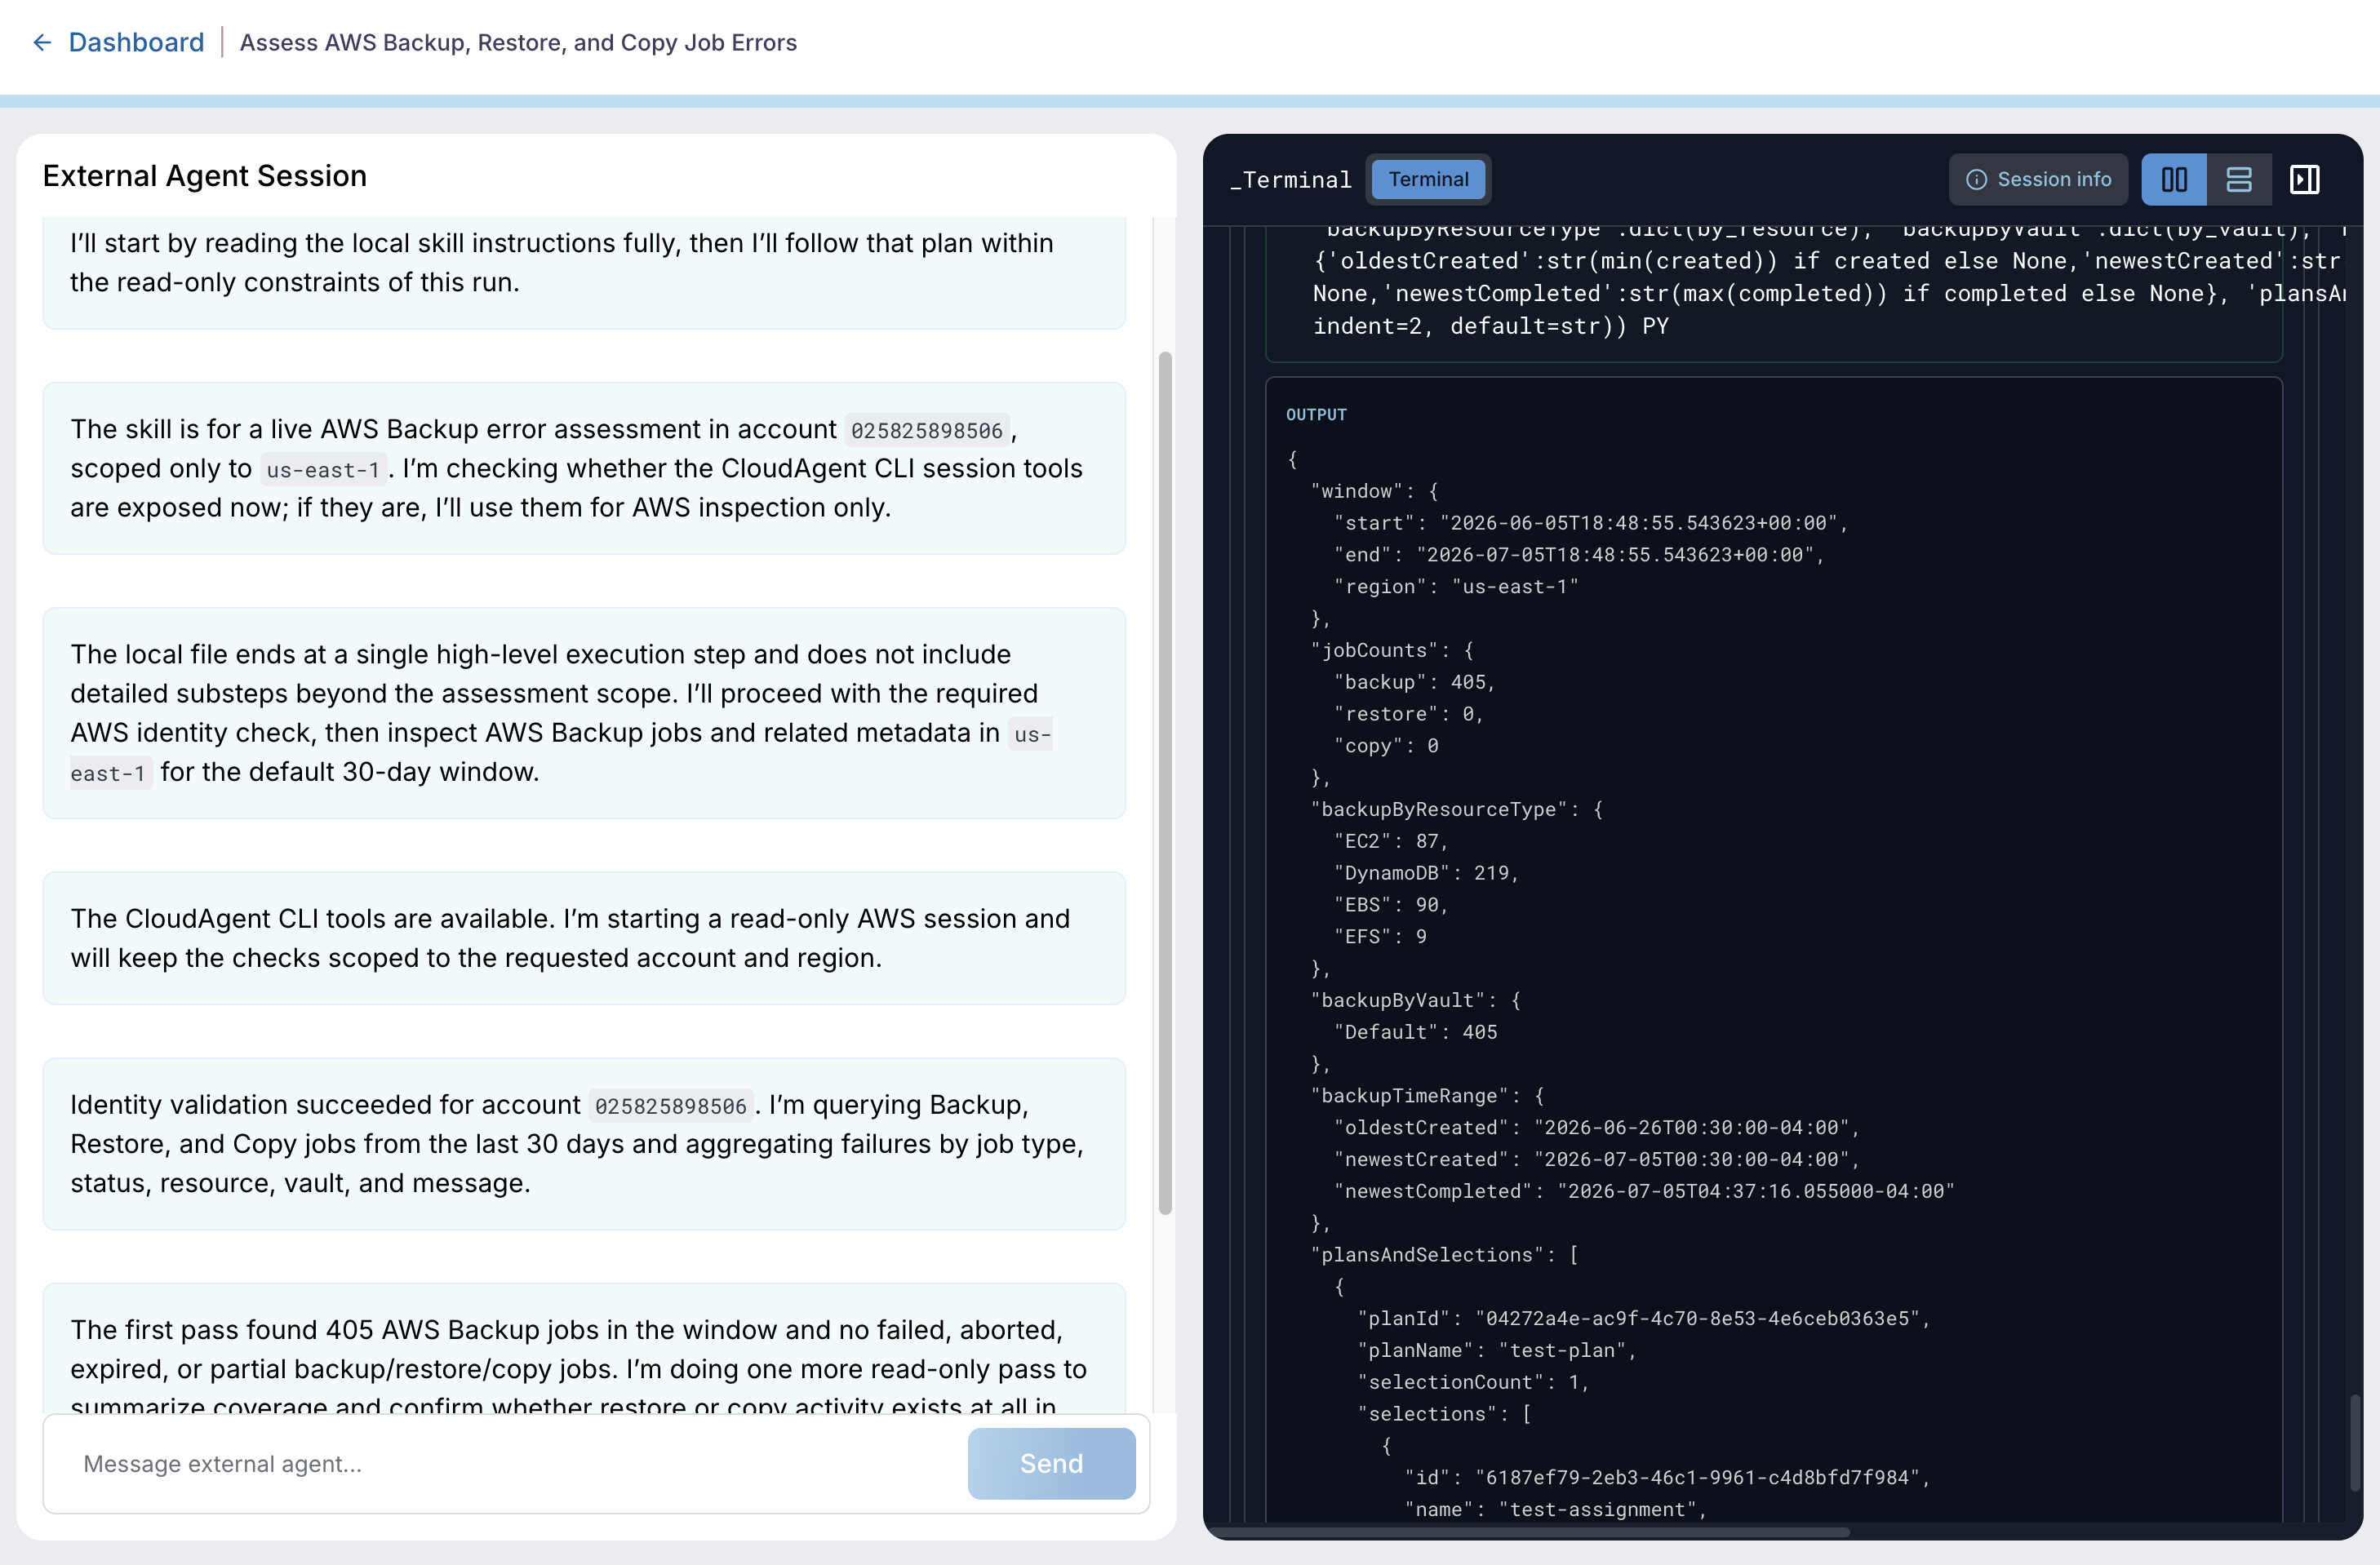
Task: Click the message about the local file ending
Action: (584, 712)
